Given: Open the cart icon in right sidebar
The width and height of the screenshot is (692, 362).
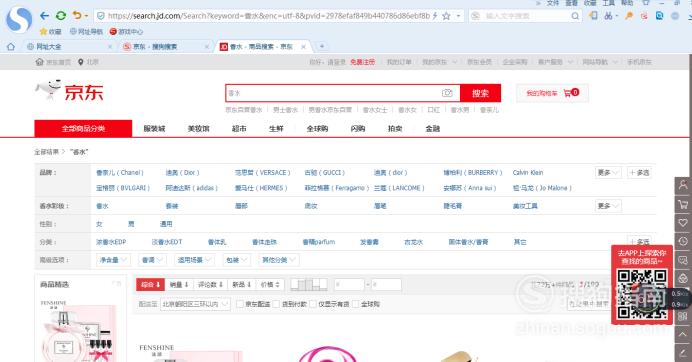Looking at the screenshot, I should (x=683, y=204).
